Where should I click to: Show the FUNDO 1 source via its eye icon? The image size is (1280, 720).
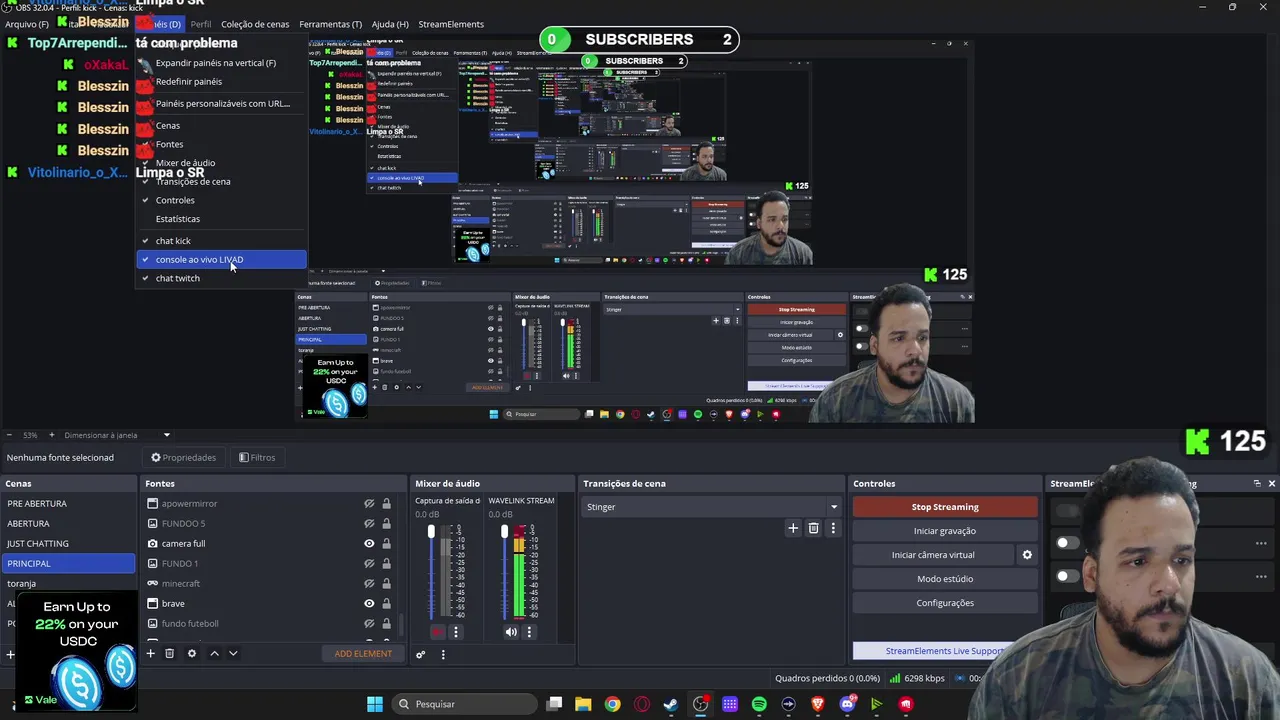tap(369, 564)
